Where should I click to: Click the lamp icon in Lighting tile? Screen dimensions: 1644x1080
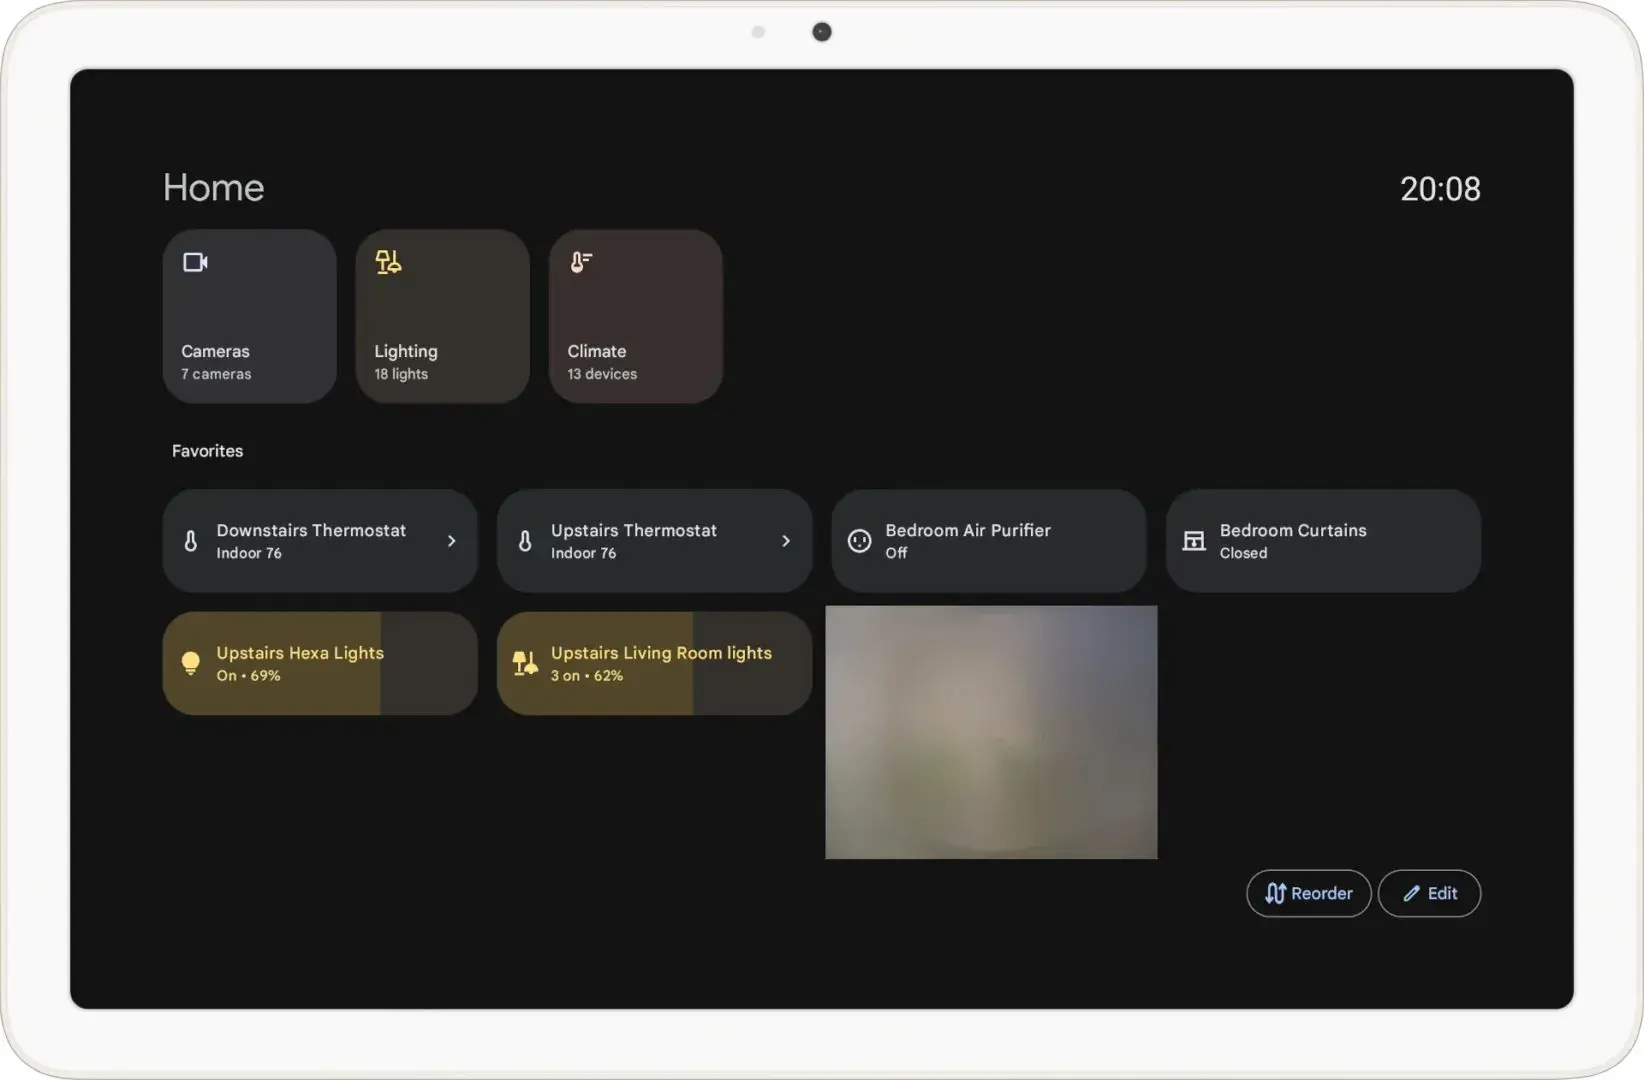(x=388, y=262)
